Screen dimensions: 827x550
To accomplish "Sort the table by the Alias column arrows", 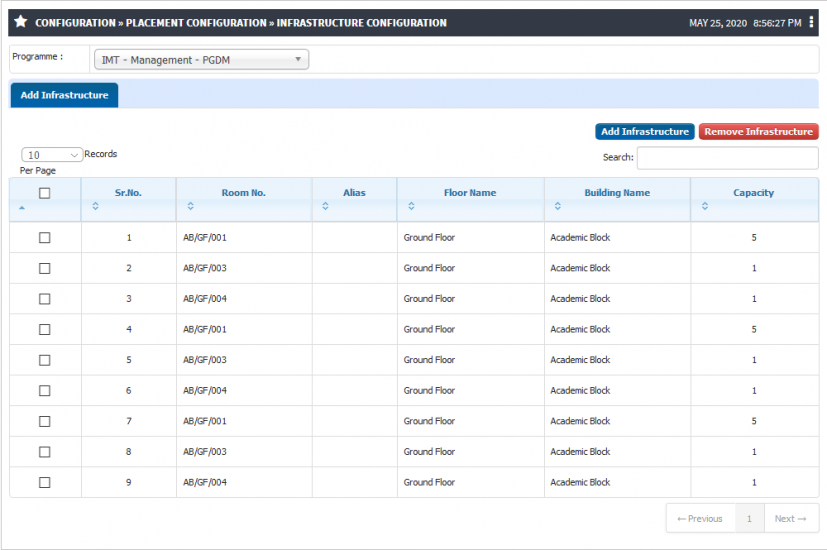I will coord(325,206).
